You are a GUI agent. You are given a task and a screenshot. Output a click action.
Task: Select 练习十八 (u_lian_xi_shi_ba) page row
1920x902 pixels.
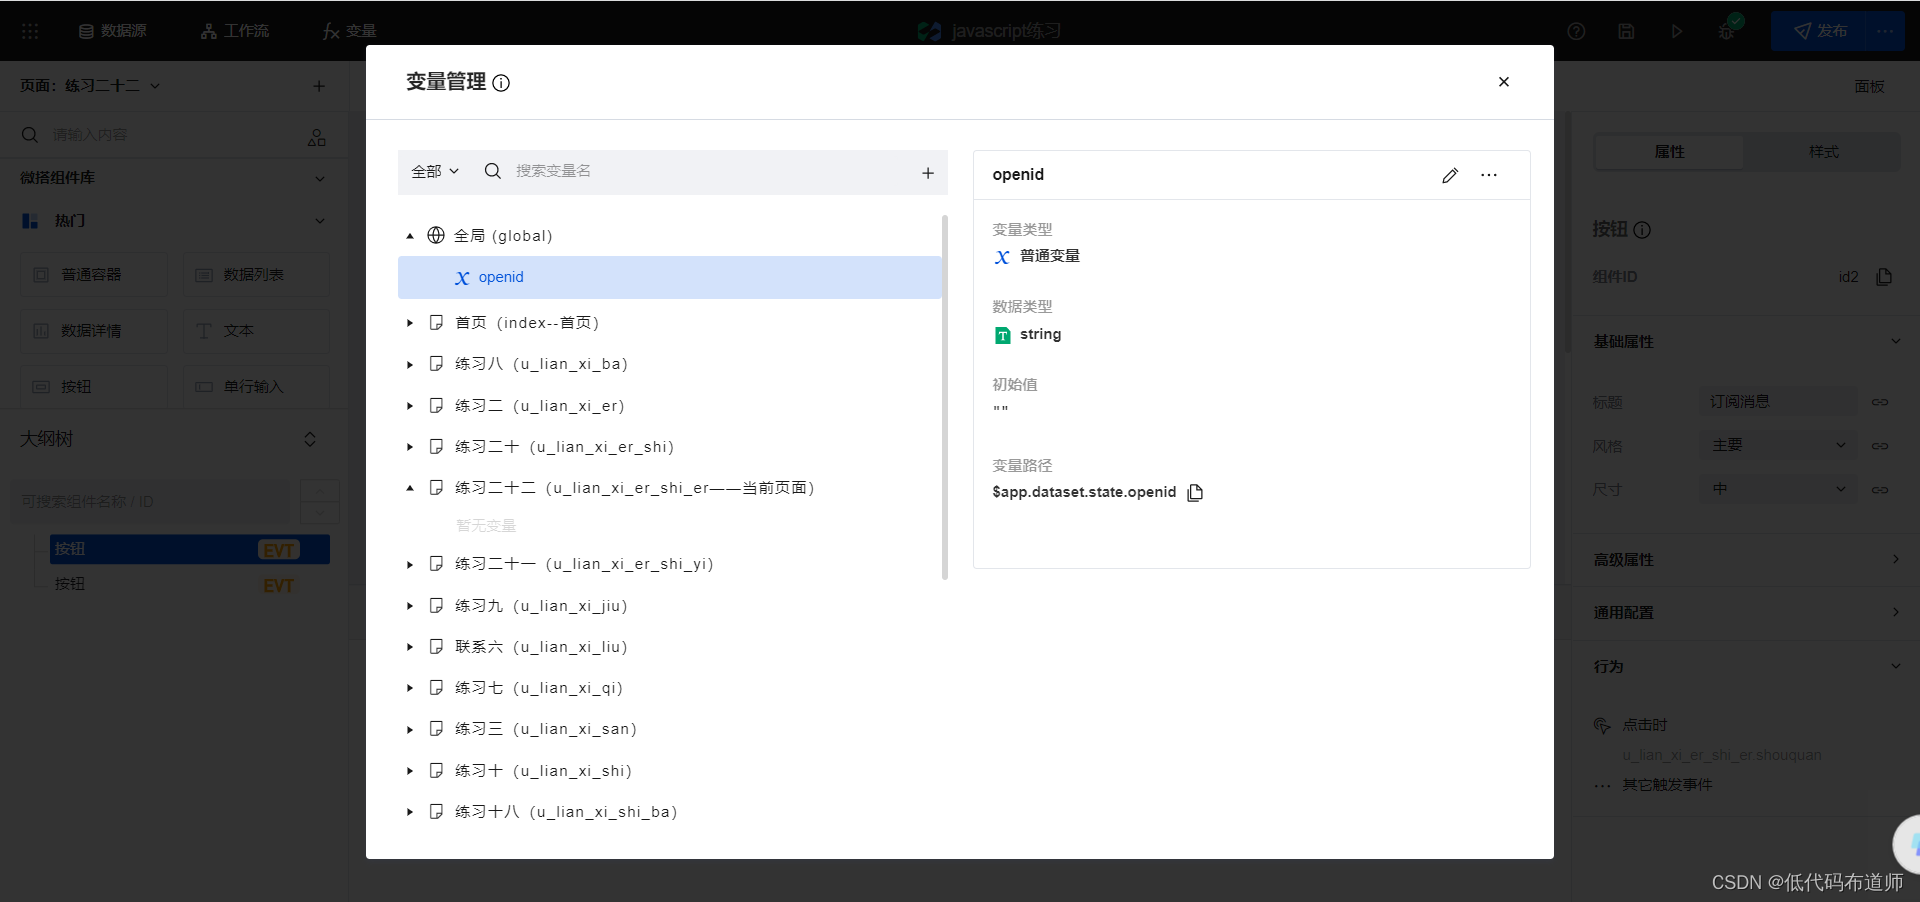tap(670, 812)
